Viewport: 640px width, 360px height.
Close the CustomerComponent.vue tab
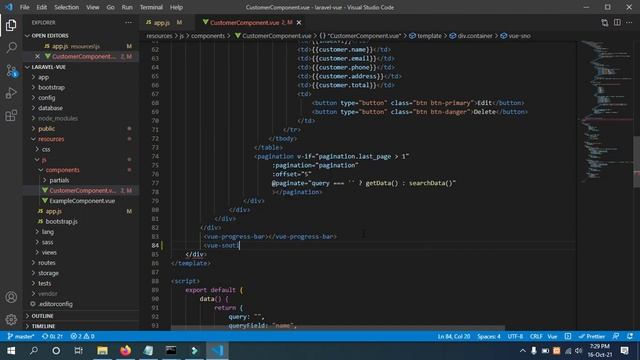[x=299, y=22]
